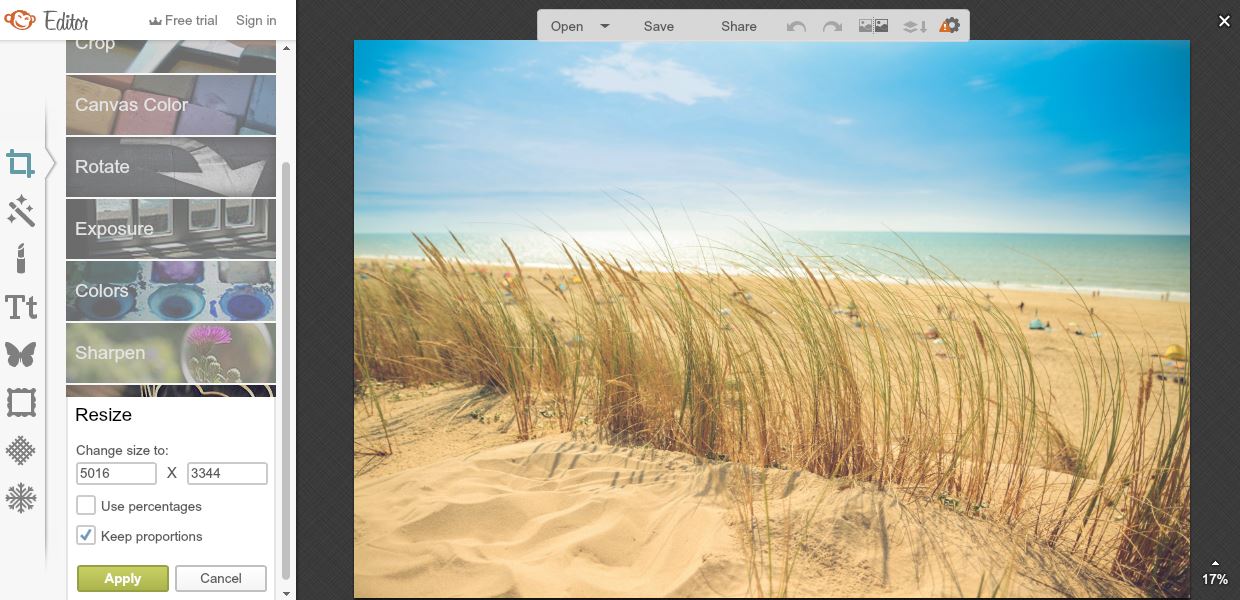Redo the last undone edit
This screenshot has height=600, width=1240.
click(832, 26)
